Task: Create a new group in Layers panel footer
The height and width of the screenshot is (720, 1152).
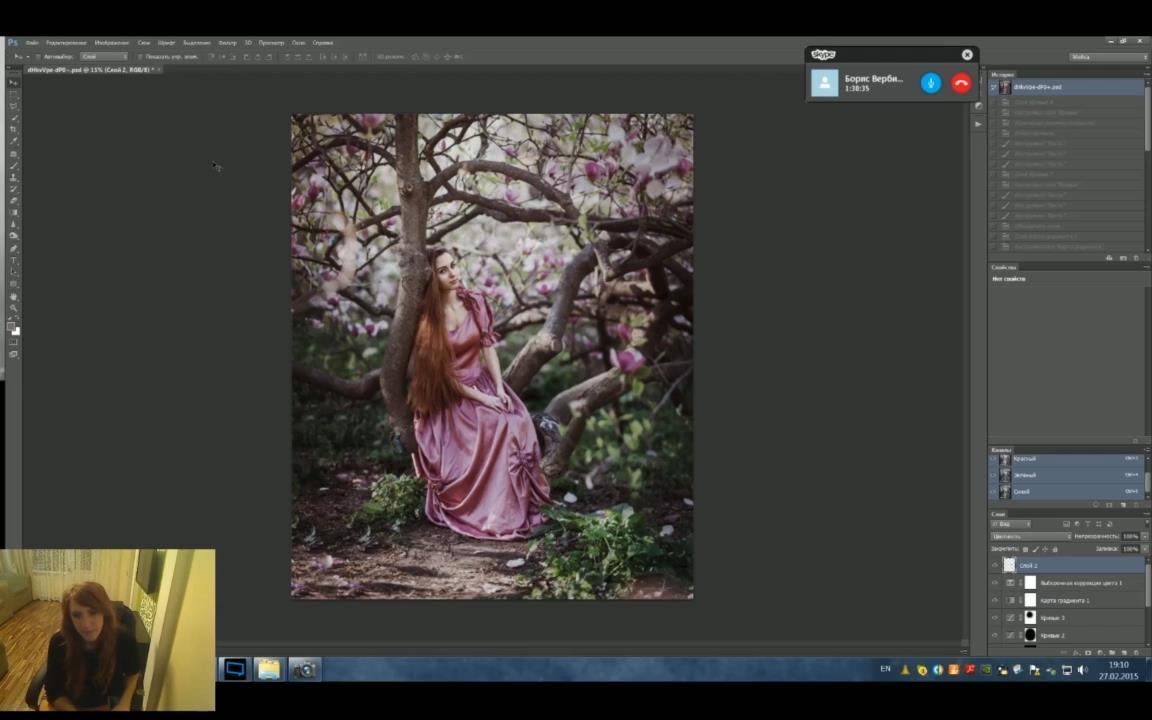Action: [1112, 652]
